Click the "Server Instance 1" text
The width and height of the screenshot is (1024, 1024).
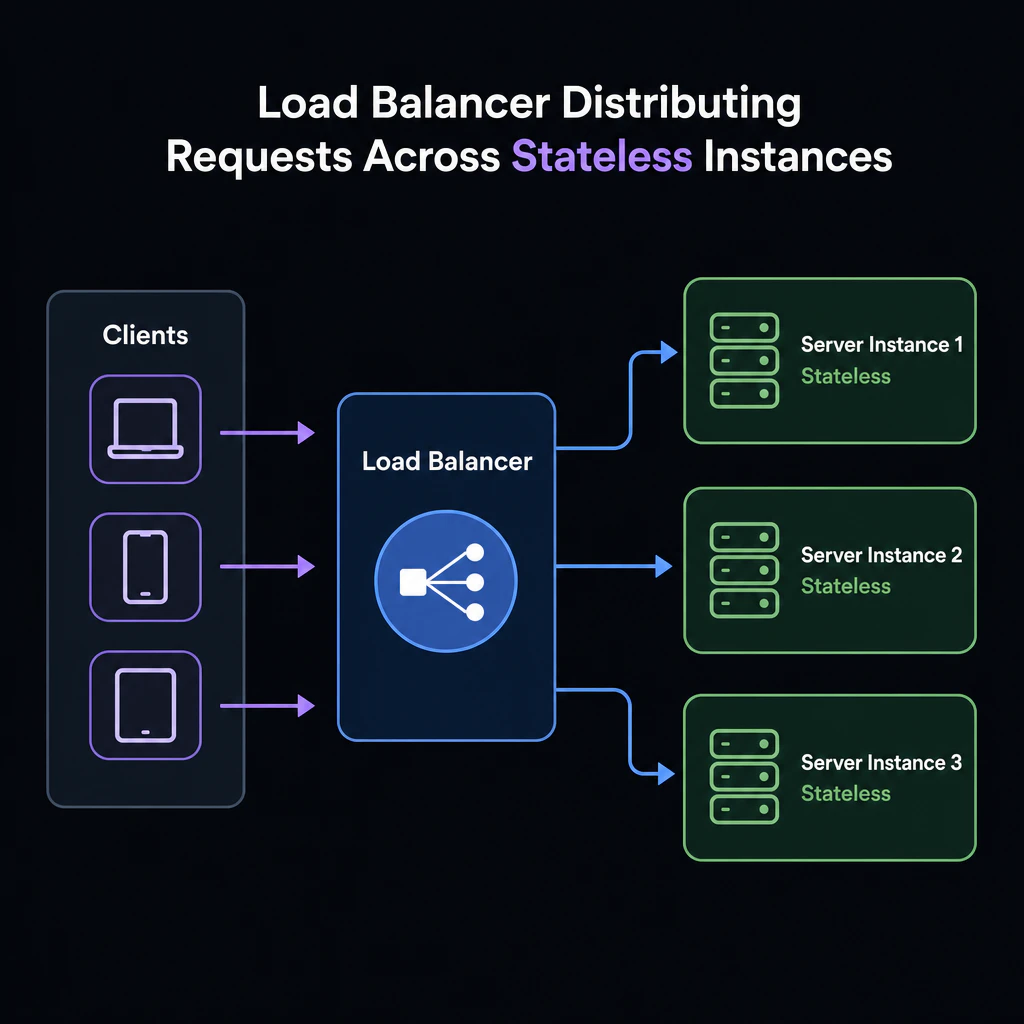(x=882, y=344)
